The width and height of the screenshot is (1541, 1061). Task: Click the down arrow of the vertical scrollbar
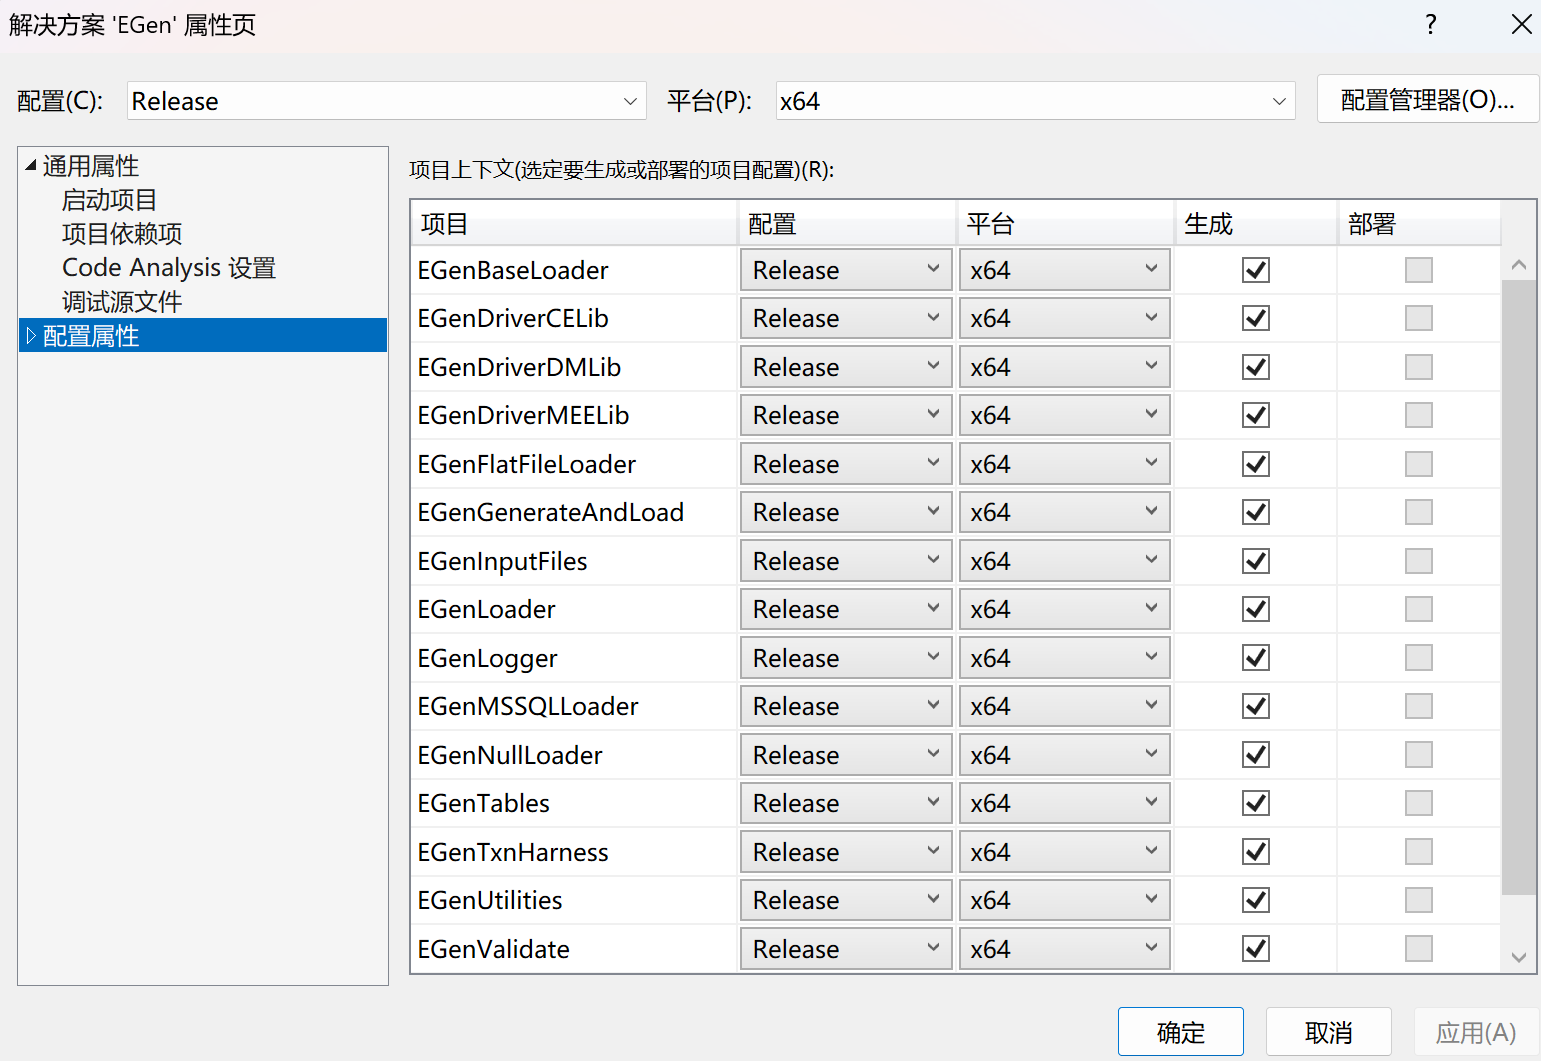[1519, 957]
